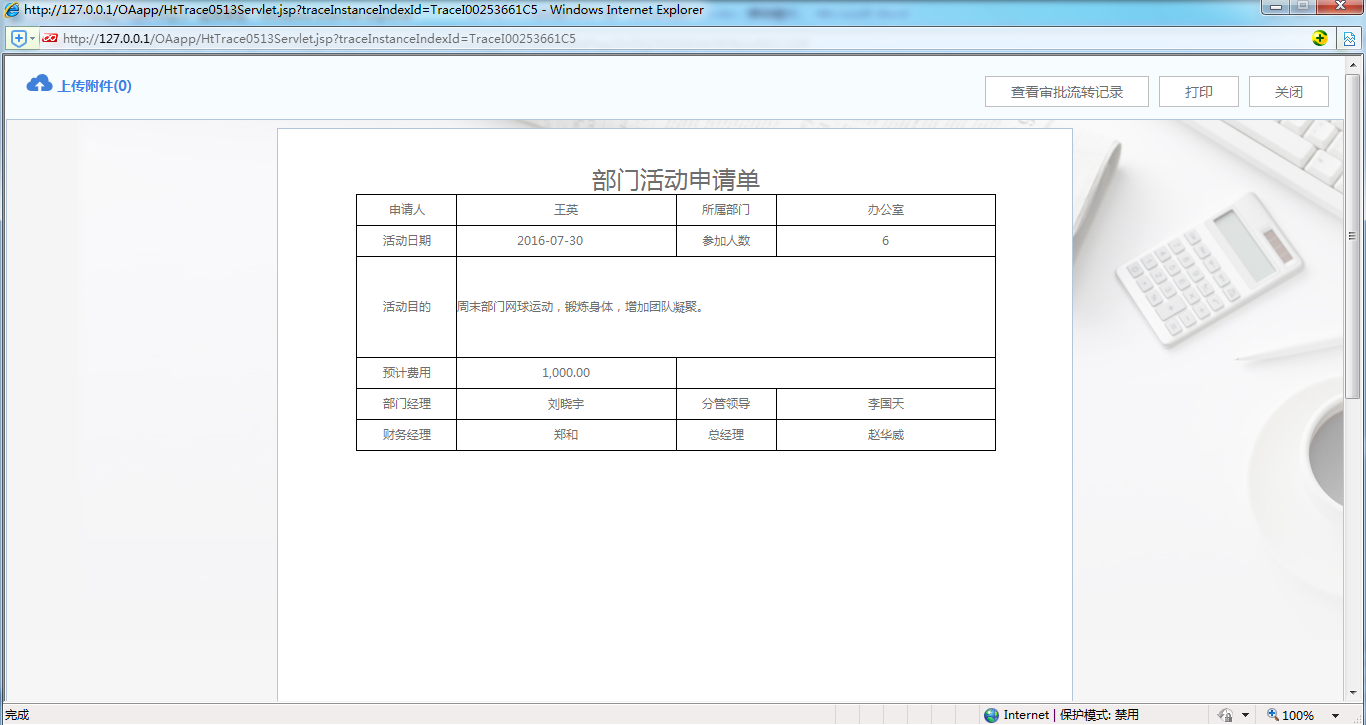Screen dimensions: 1366x725
Task: Click the 申请人 label cell
Action: 407,210
